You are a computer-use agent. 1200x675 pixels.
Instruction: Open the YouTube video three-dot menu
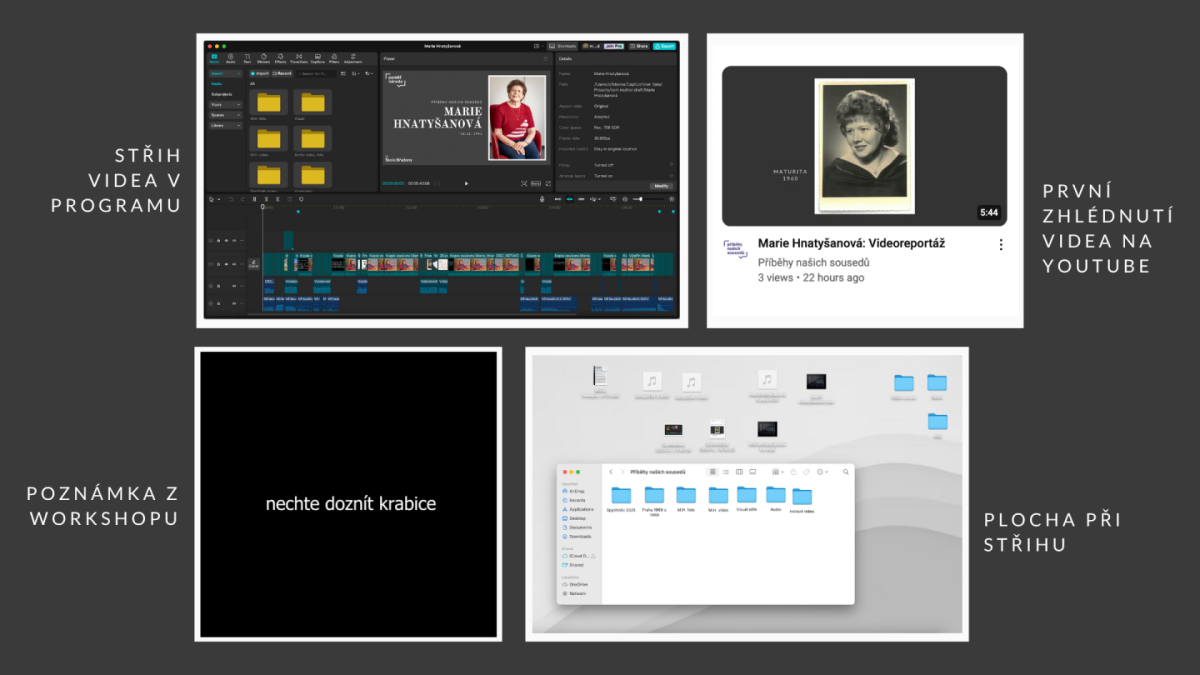pyautogui.click(x=1000, y=244)
